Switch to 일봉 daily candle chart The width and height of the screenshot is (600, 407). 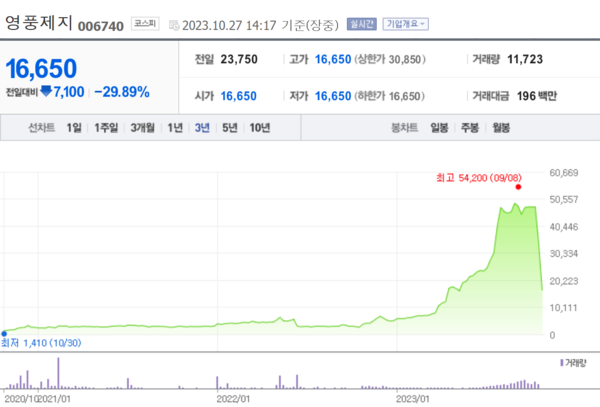[x=439, y=128]
